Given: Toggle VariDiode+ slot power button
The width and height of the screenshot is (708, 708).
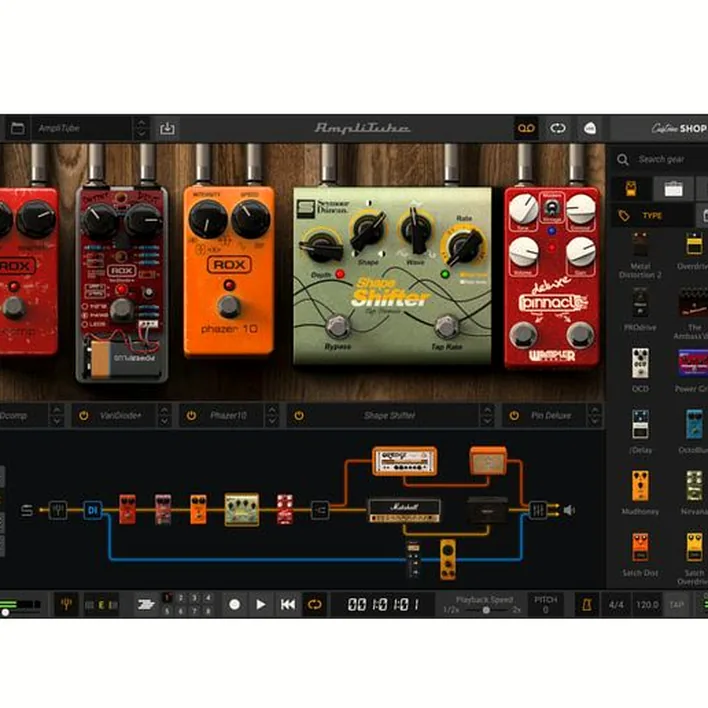Looking at the screenshot, I should (84, 415).
